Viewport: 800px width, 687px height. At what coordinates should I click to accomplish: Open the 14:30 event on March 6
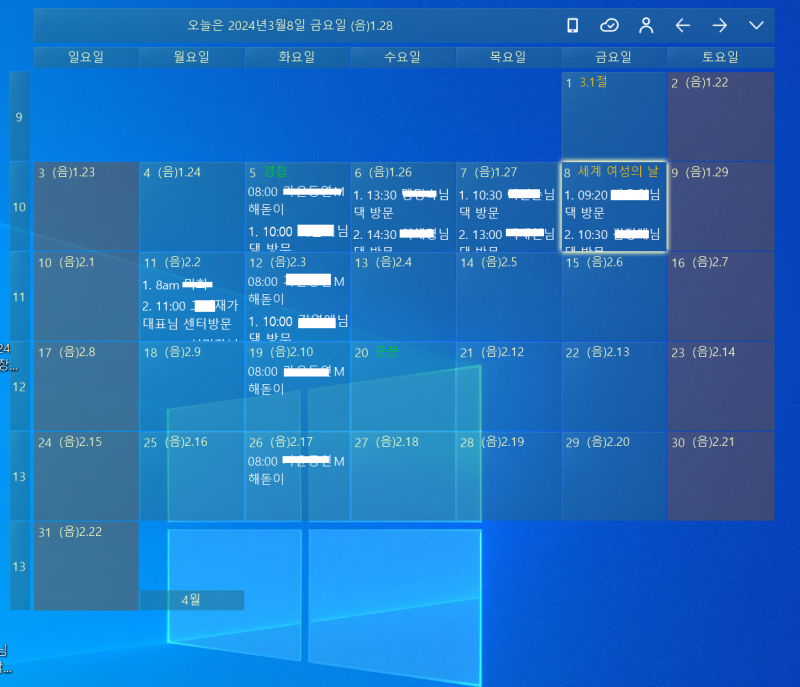coord(402,240)
